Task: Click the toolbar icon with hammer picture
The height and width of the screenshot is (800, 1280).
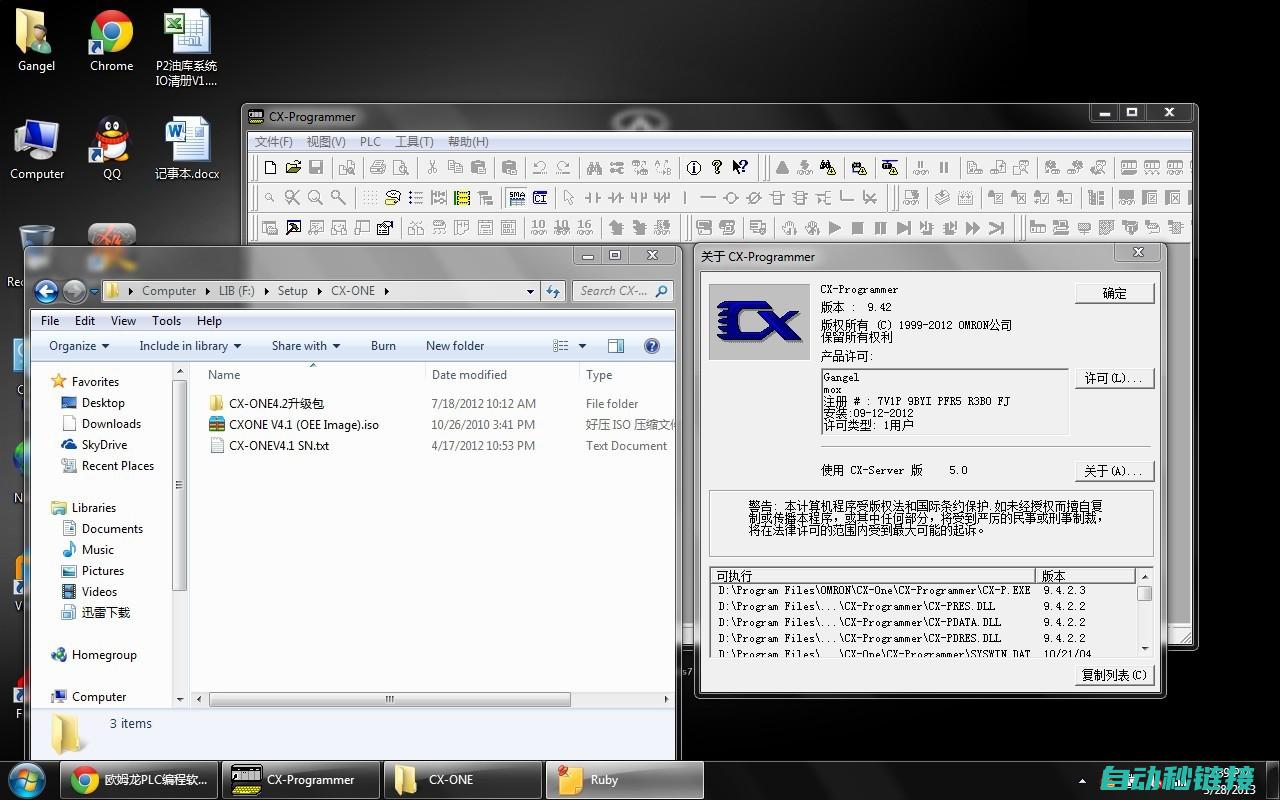Action: point(293,227)
